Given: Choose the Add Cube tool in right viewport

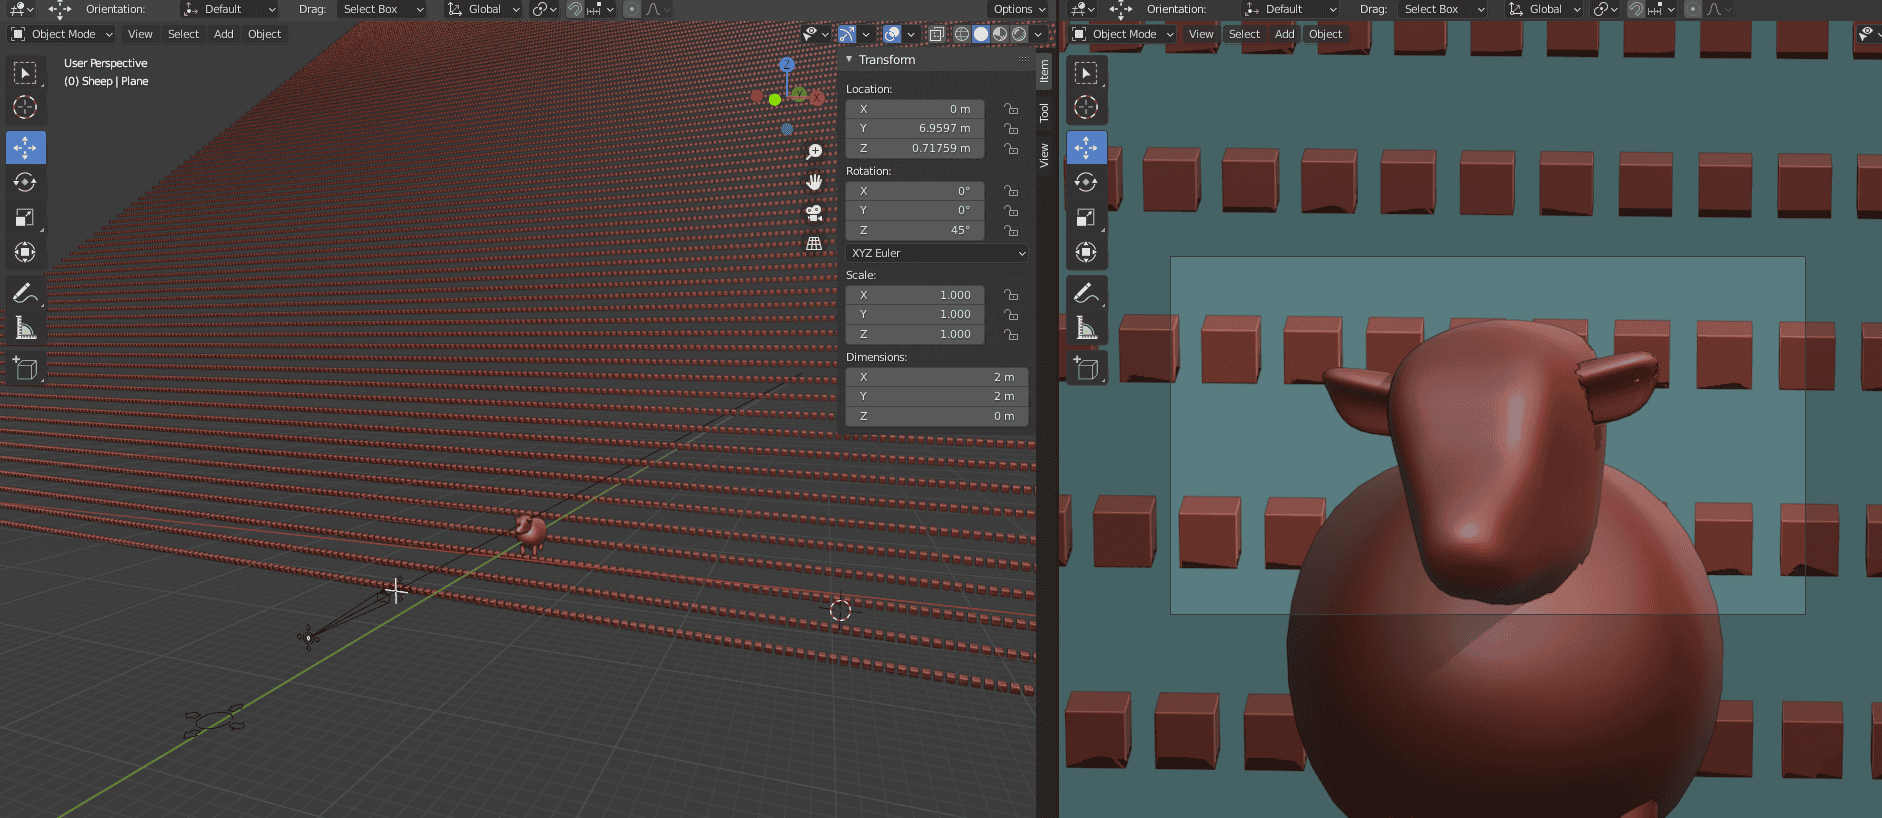Looking at the screenshot, I should click(x=1086, y=369).
